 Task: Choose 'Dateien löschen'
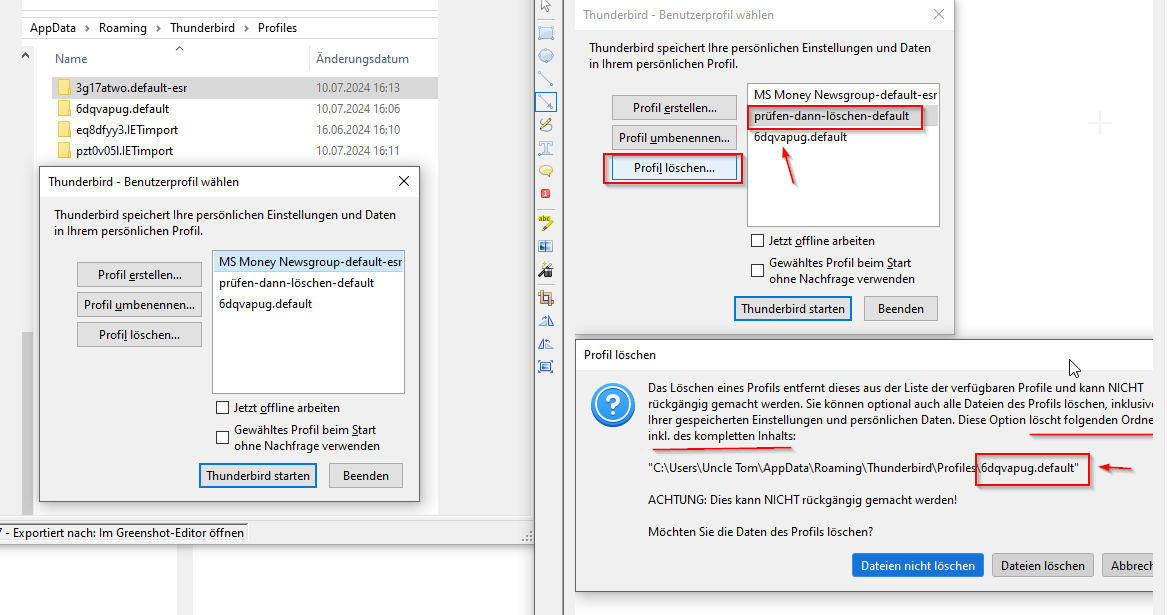pos(1043,565)
